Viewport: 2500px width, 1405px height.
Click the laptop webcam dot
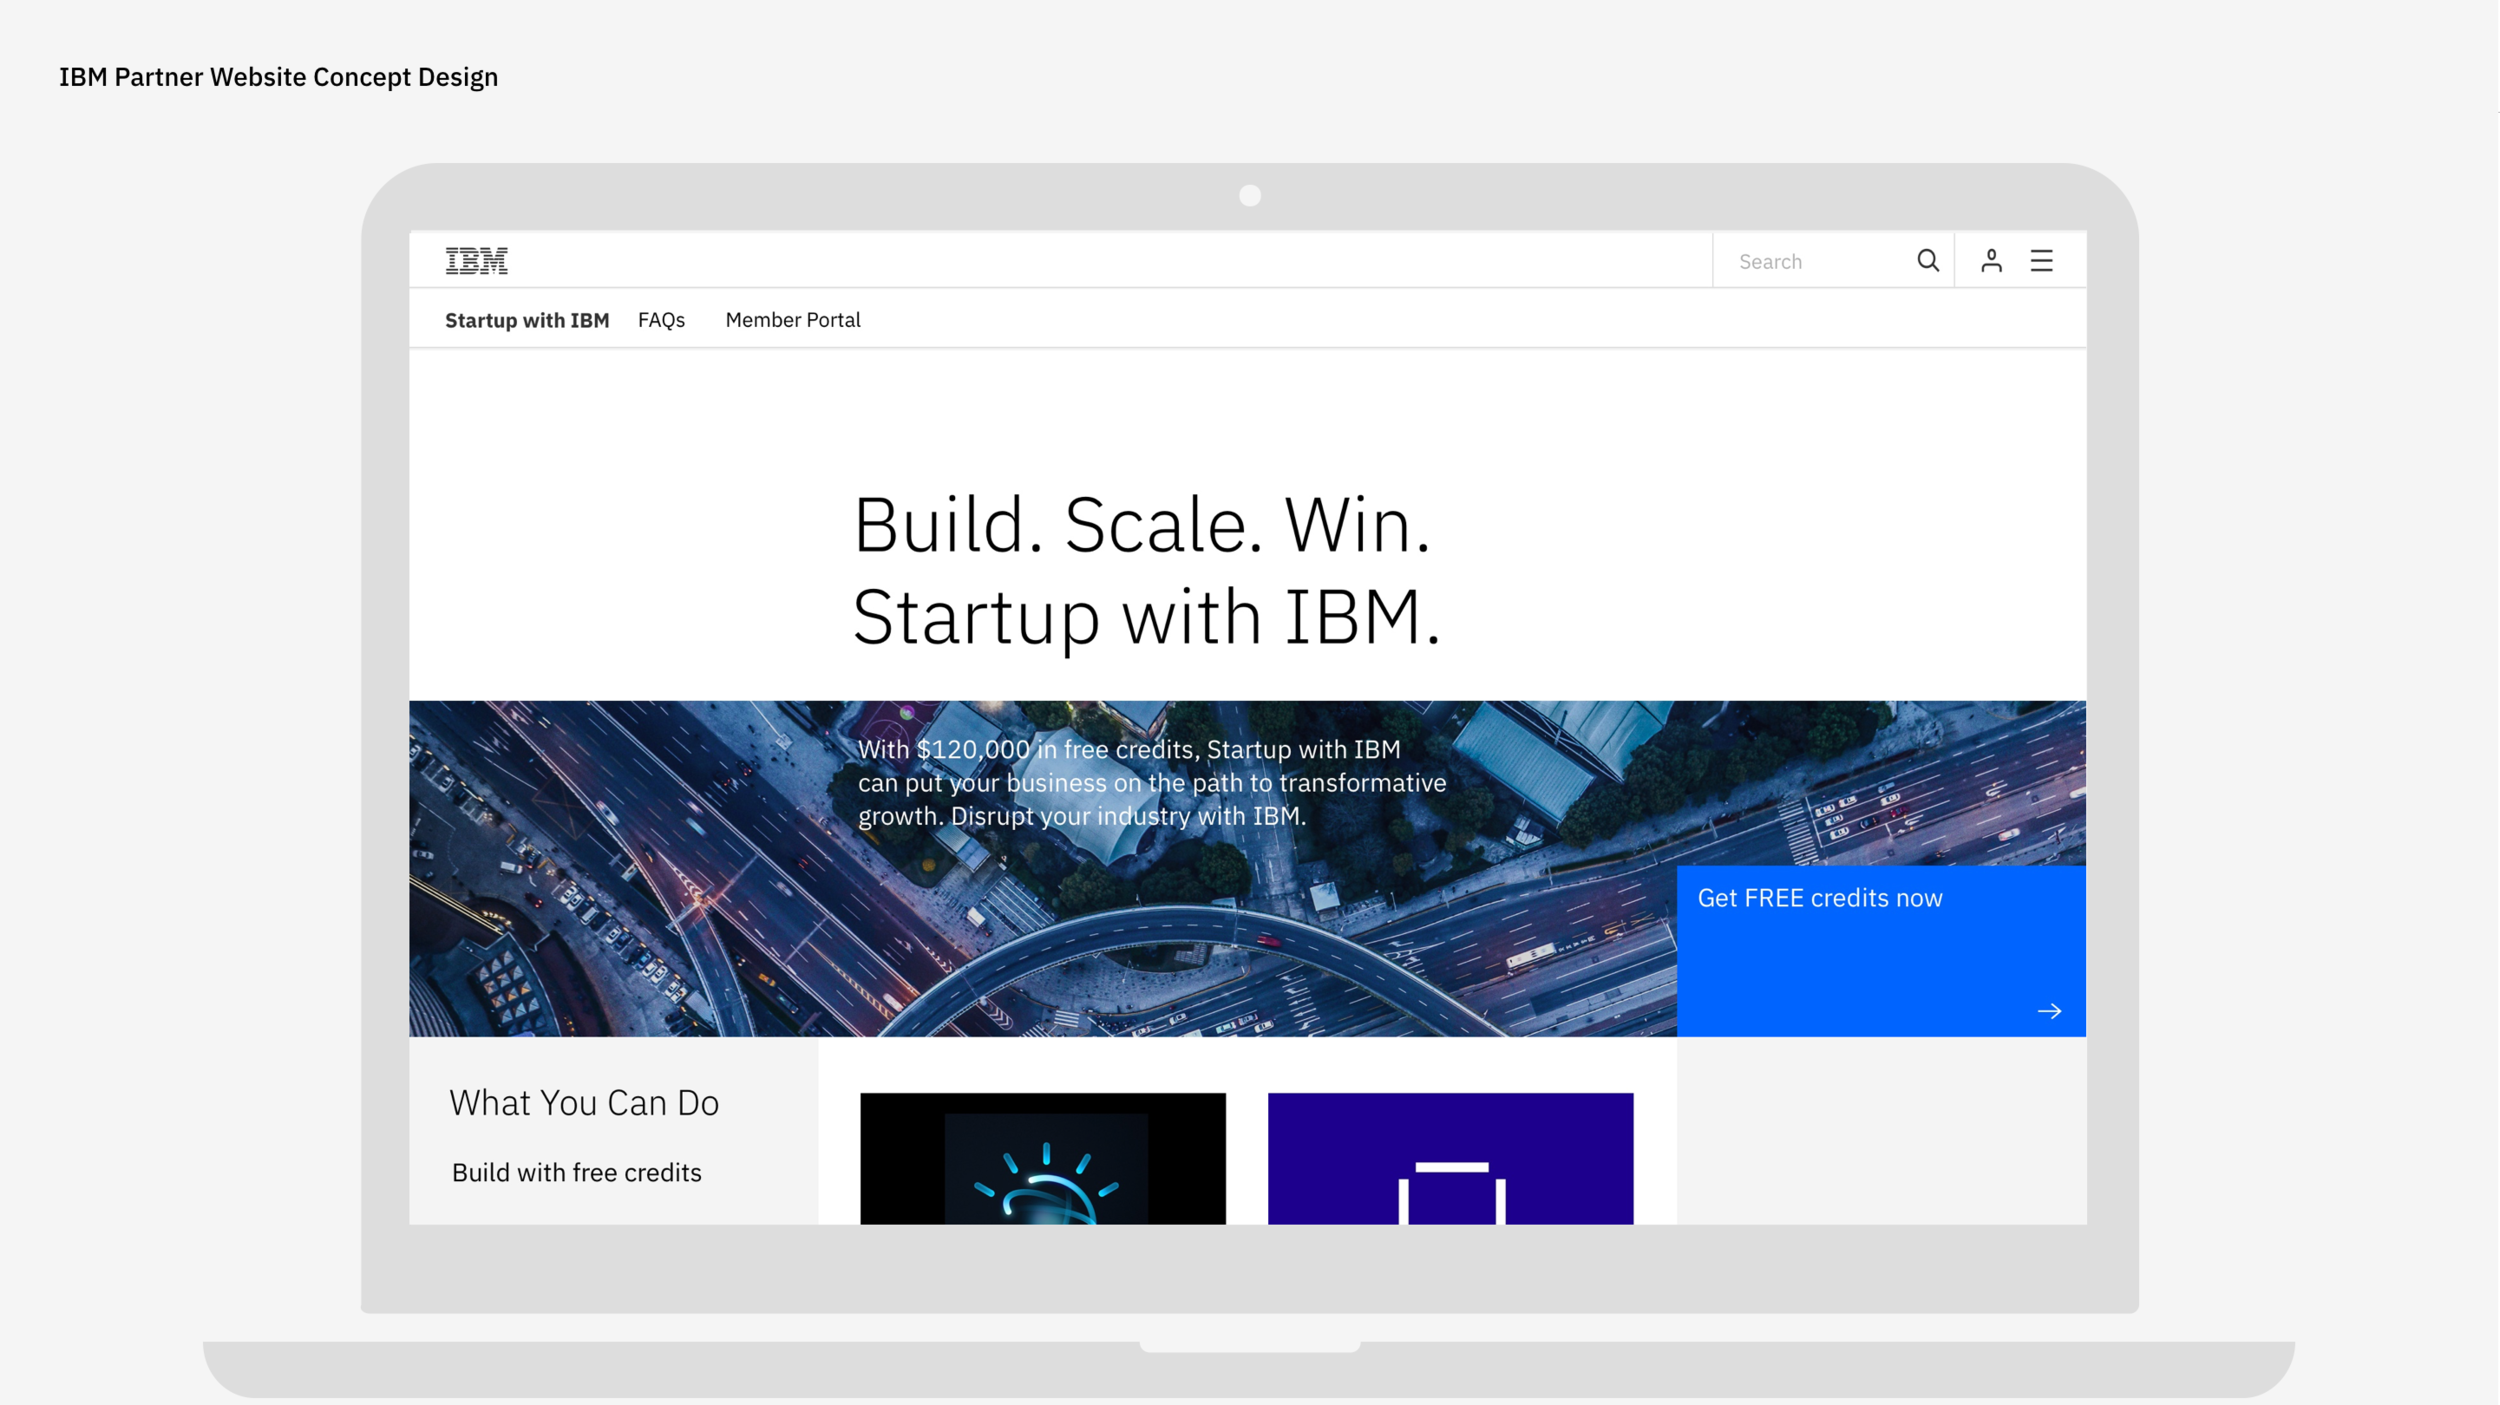click(1249, 196)
